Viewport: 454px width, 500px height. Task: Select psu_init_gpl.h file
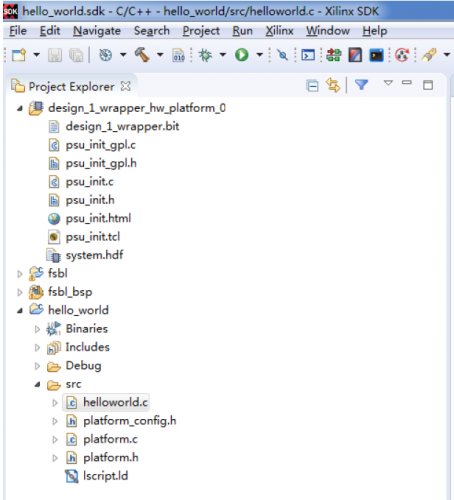click(x=101, y=163)
